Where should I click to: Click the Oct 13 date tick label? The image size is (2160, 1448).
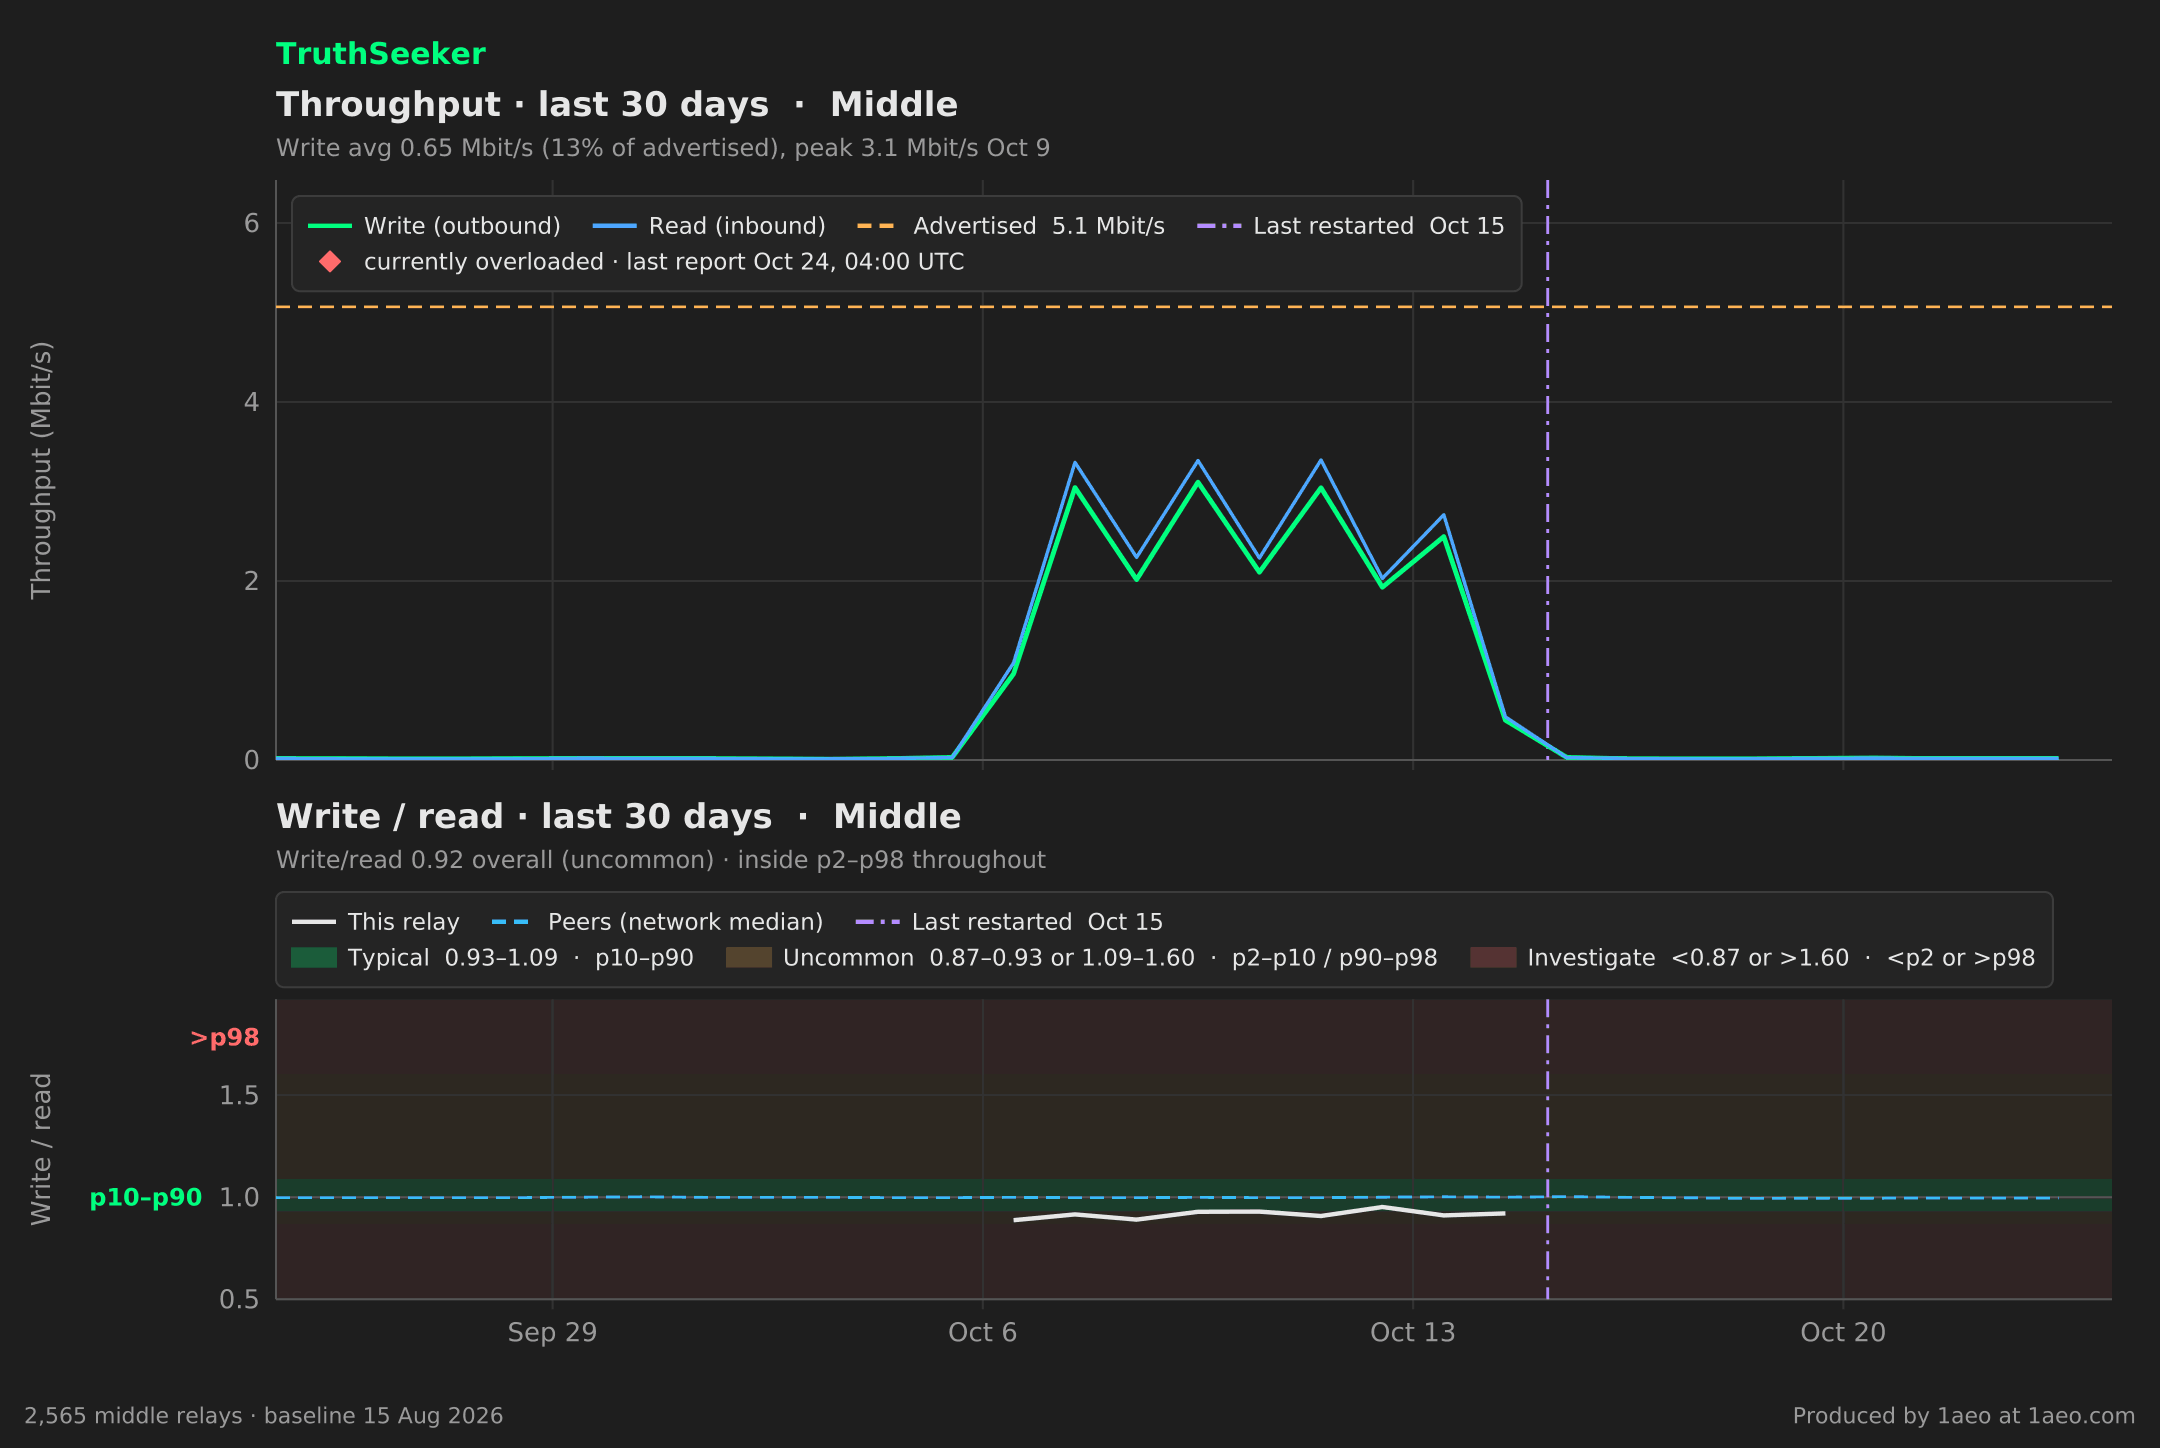[x=1412, y=1333]
